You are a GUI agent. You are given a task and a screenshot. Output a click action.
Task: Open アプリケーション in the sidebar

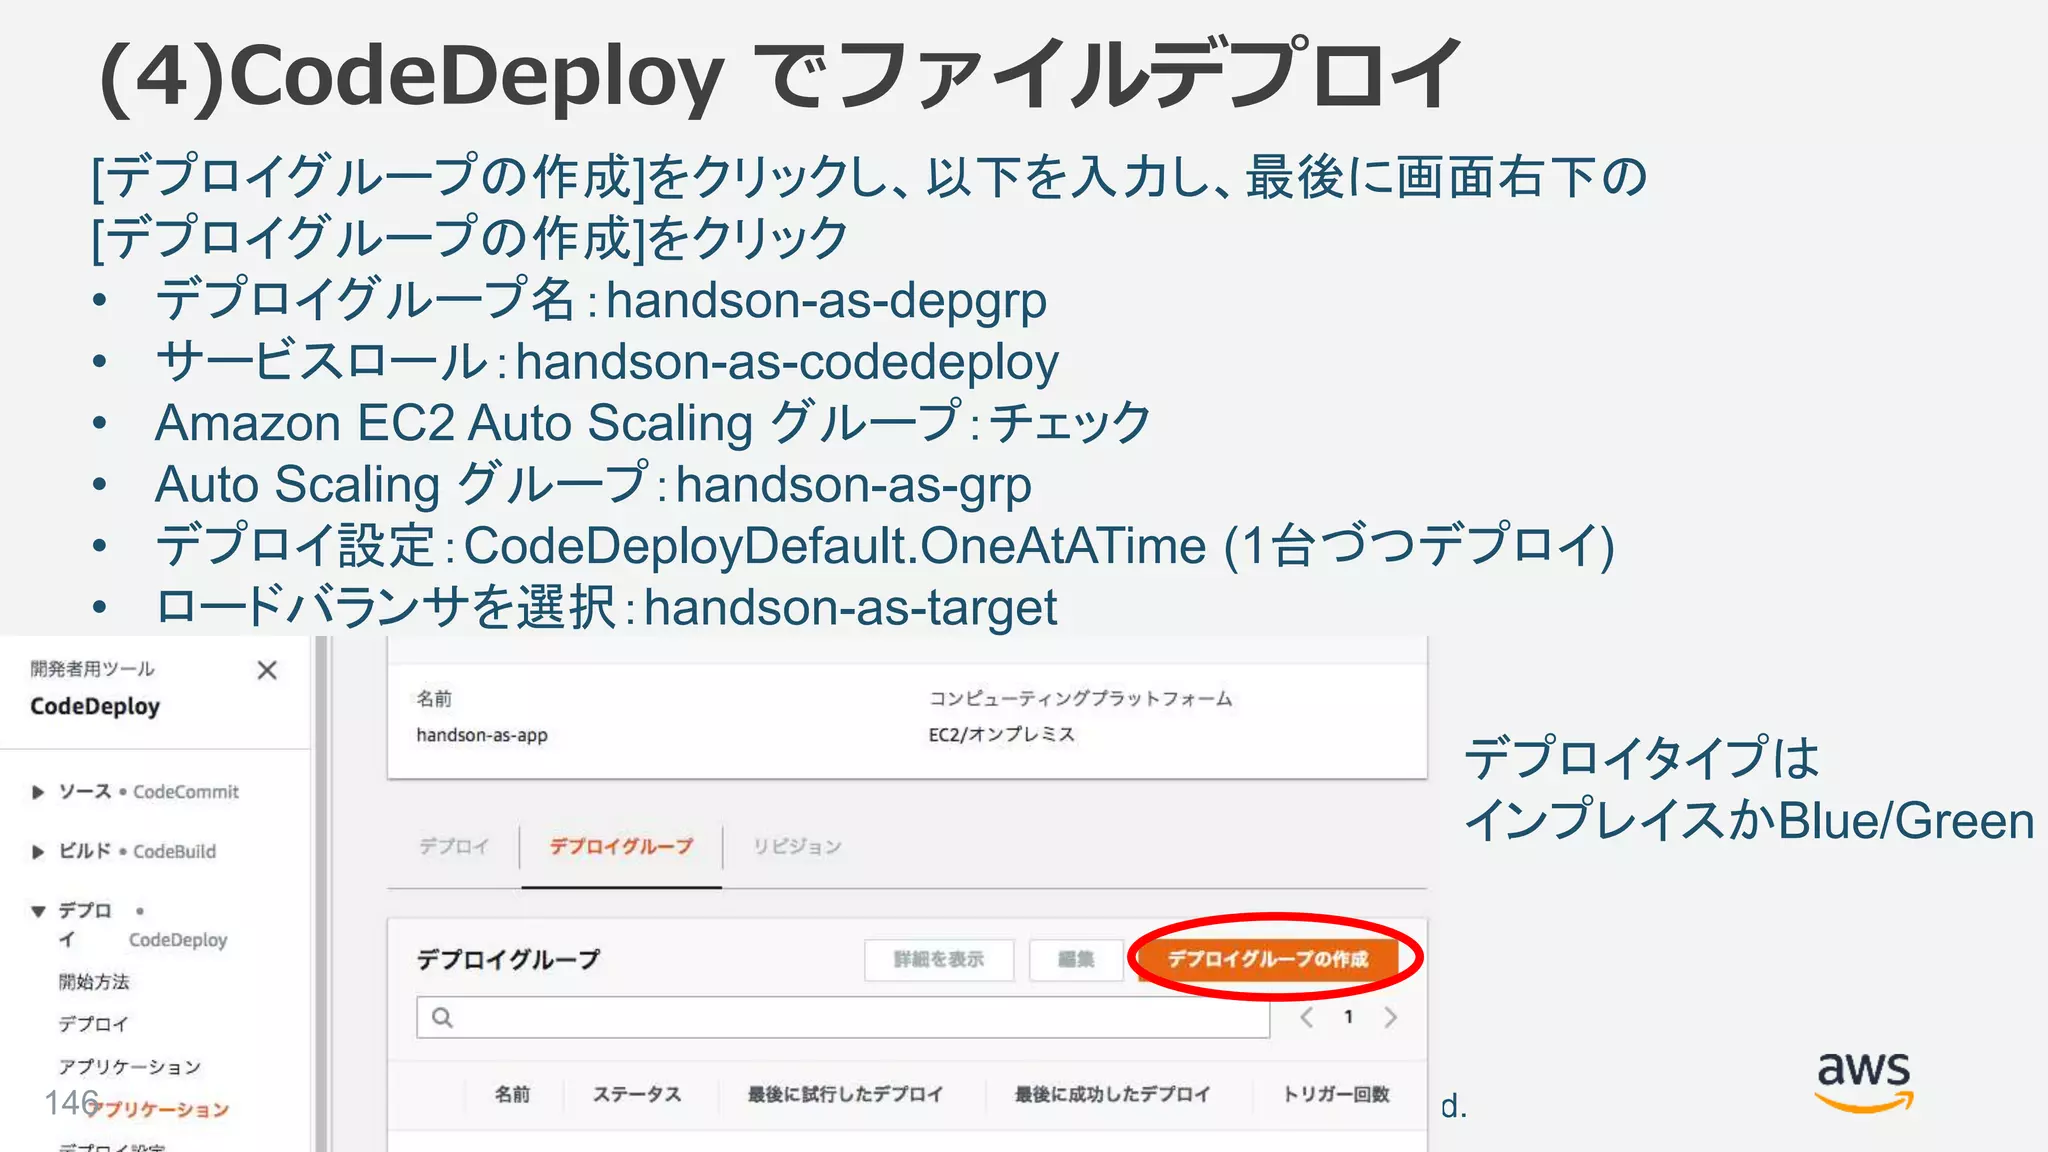(x=130, y=1067)
